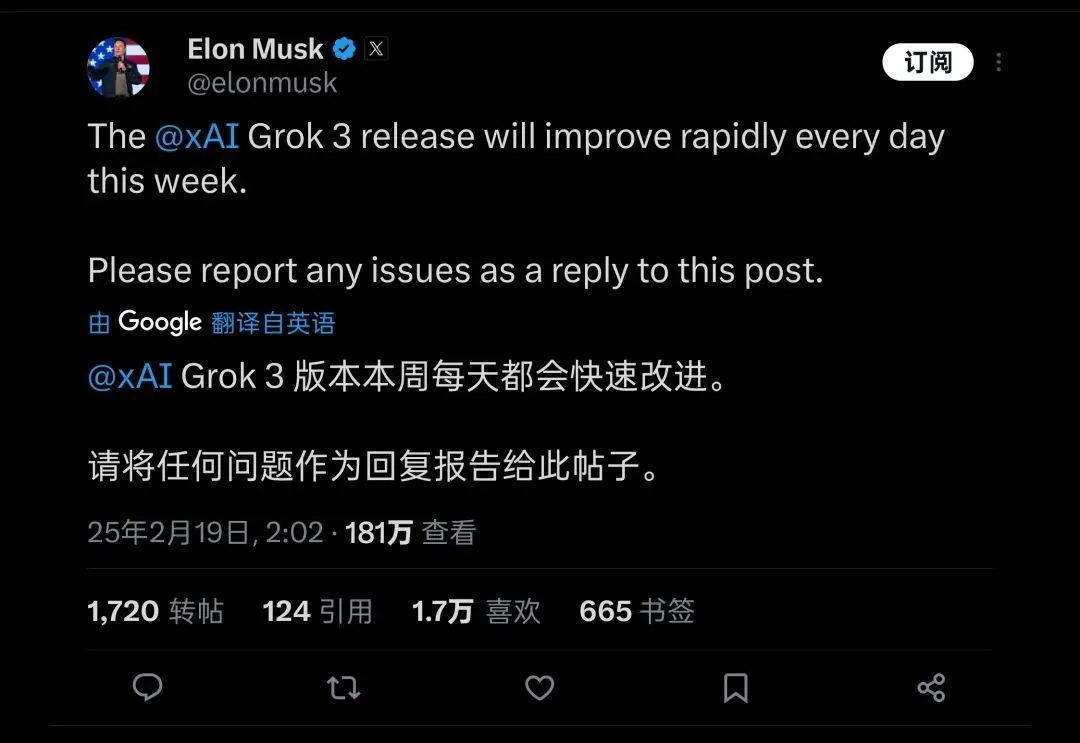Viewport: 1080px width, 743px height.
Task: Click the reply speech bubble icon
Action: [147, 688]
